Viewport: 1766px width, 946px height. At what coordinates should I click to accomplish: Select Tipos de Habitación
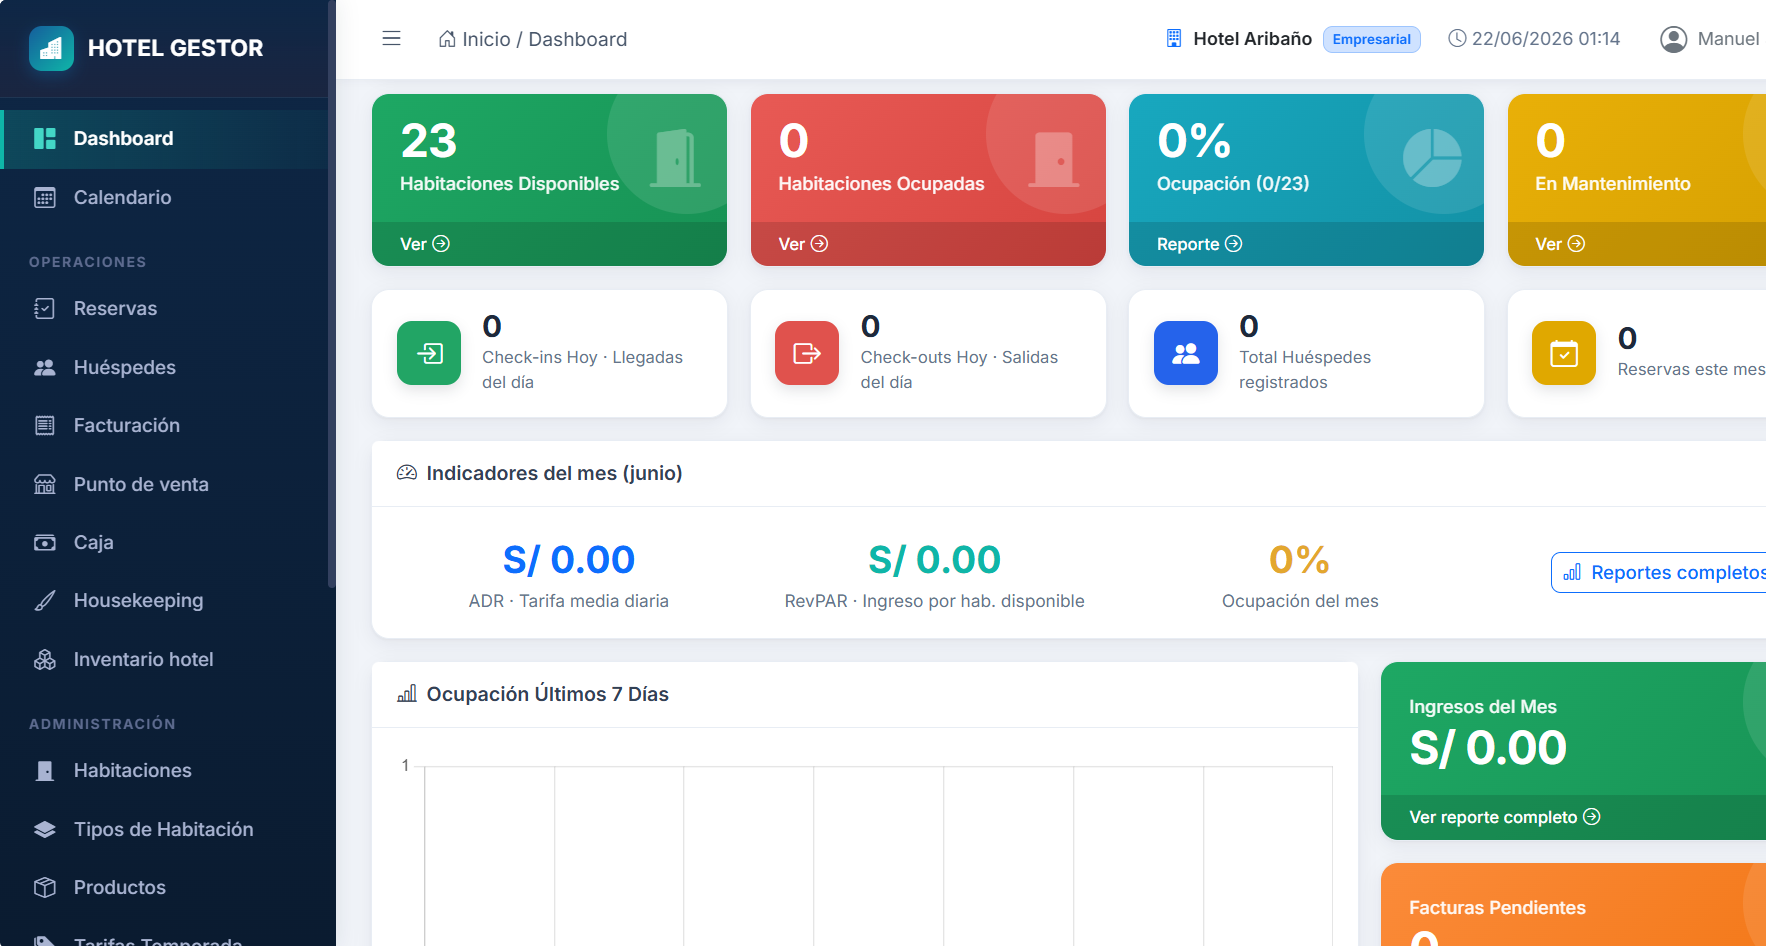(166, 829)
